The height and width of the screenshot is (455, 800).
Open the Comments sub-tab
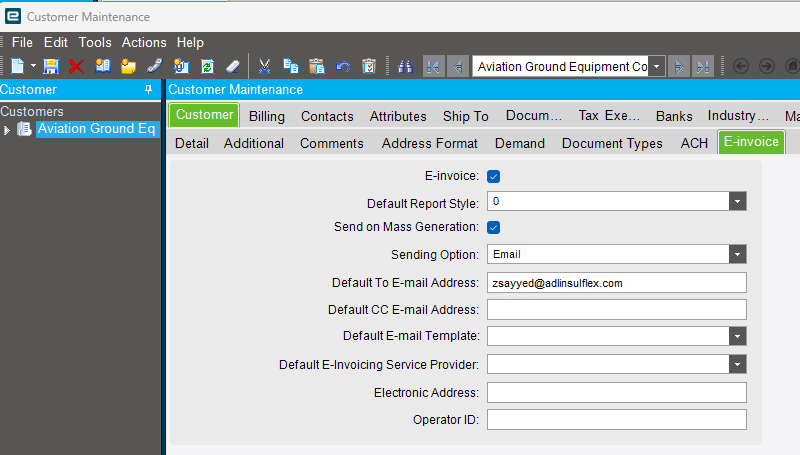(332, 143)
